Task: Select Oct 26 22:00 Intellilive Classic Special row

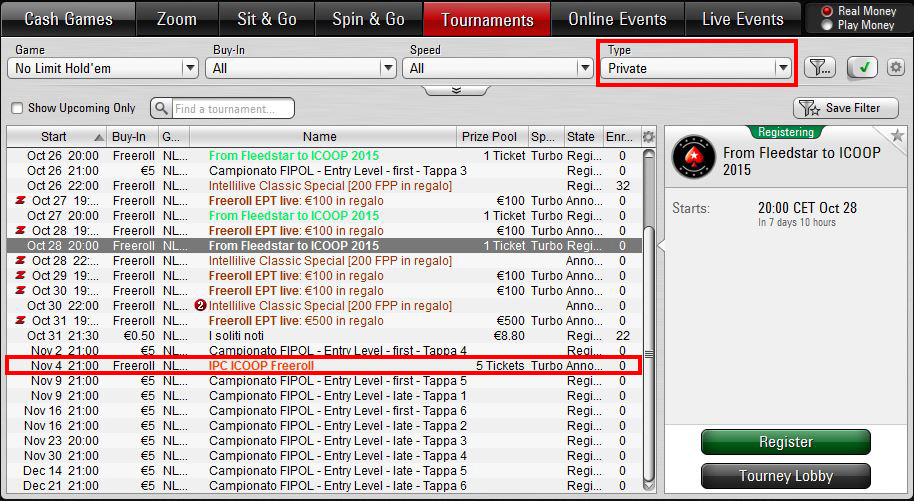Action: pyautogui.click(x=324, y=186)
